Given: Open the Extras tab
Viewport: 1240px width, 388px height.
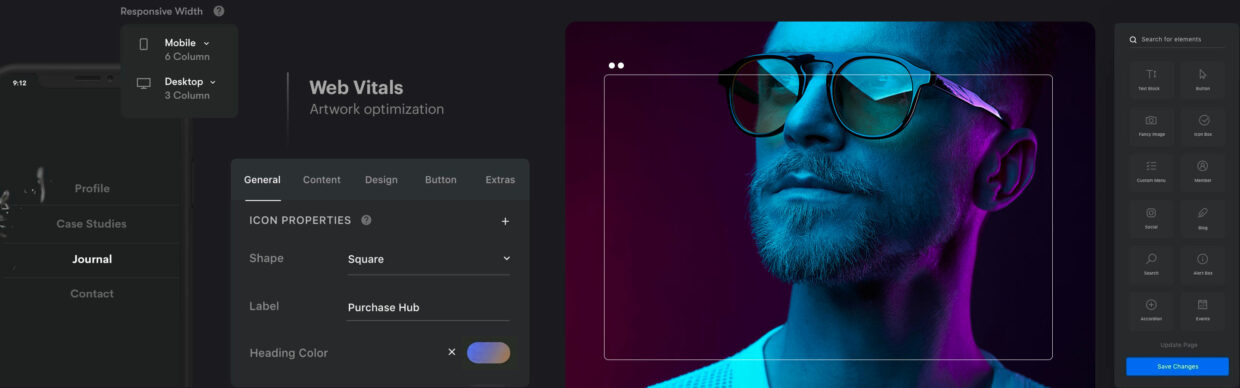Looking at the screenshot, I should point(500,180).
